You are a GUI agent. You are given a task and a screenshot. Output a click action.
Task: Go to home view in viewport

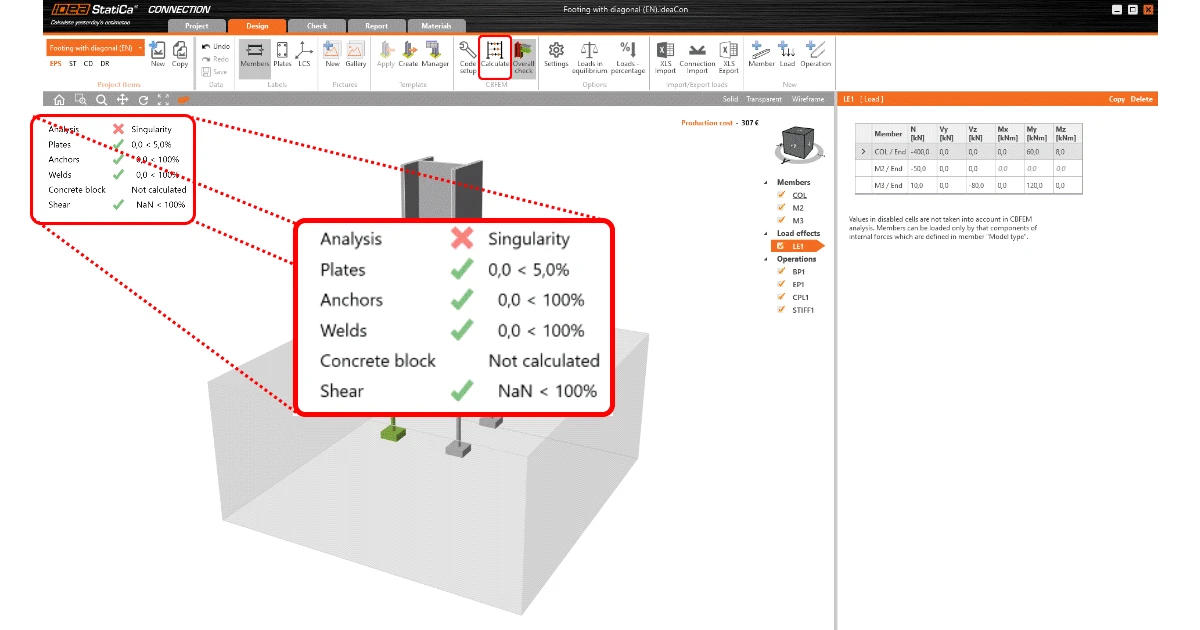pos(59,100)
